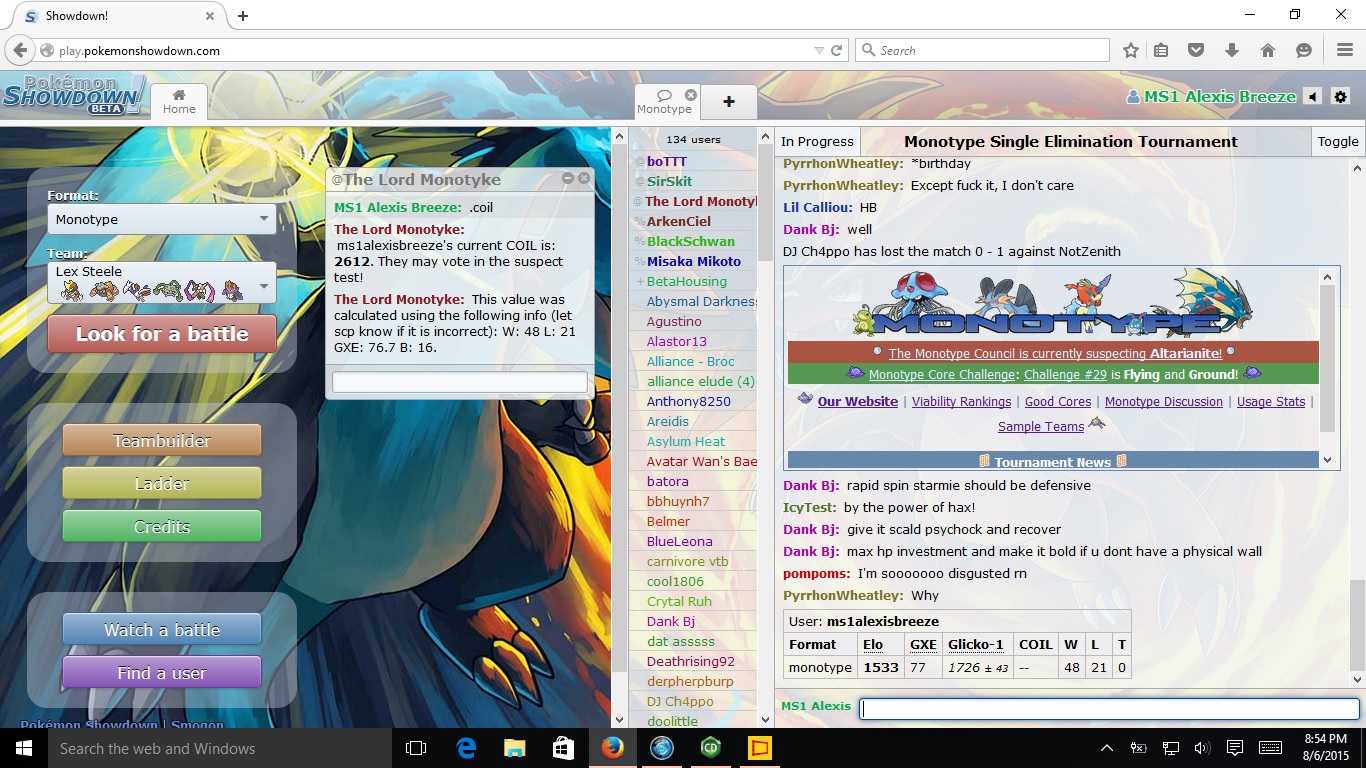Select the Monotype chat room tab
This screenshot has width=1366, height=768.
point(664,102)
